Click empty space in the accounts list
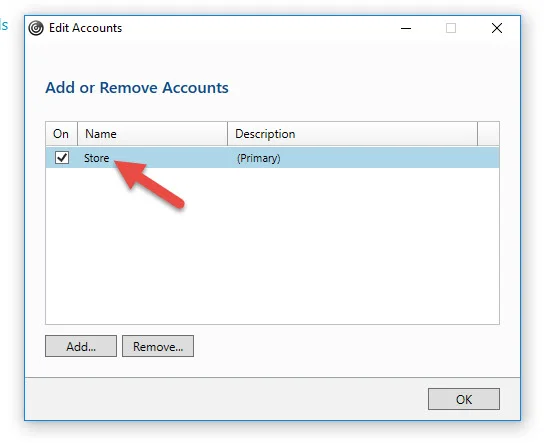The height and width of the screenshot is (443, 559). click(x=272, y=257)
